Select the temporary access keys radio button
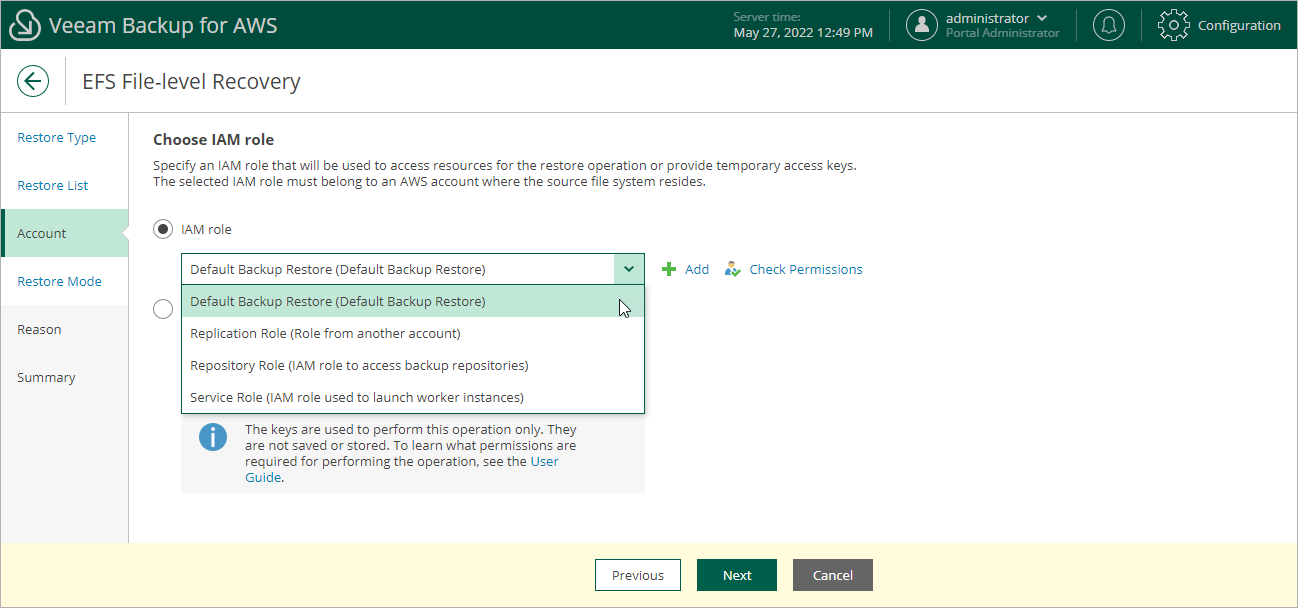1298x608 pixels. pyautogui.click(x=162, y=308)
